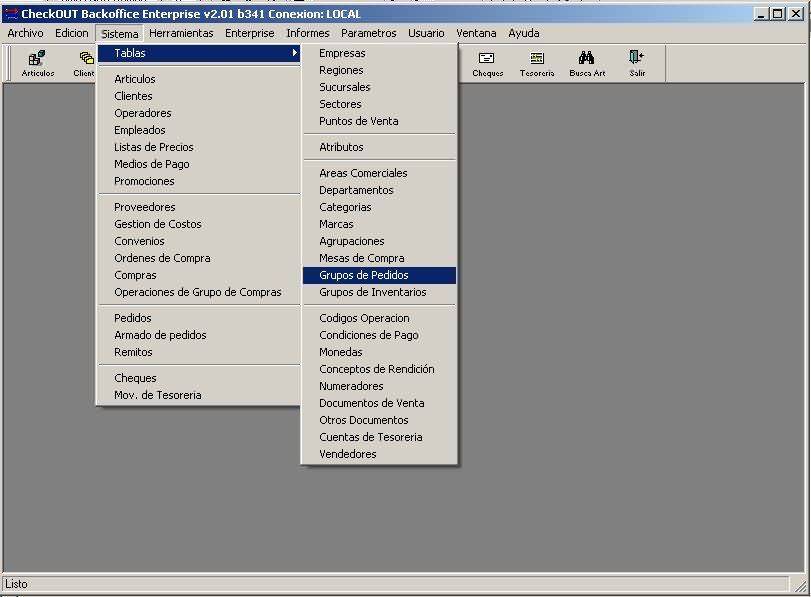Choose Operadores menu entry
Image resolution: width=811 pixels, height=597 pixels.
[199, 113]
